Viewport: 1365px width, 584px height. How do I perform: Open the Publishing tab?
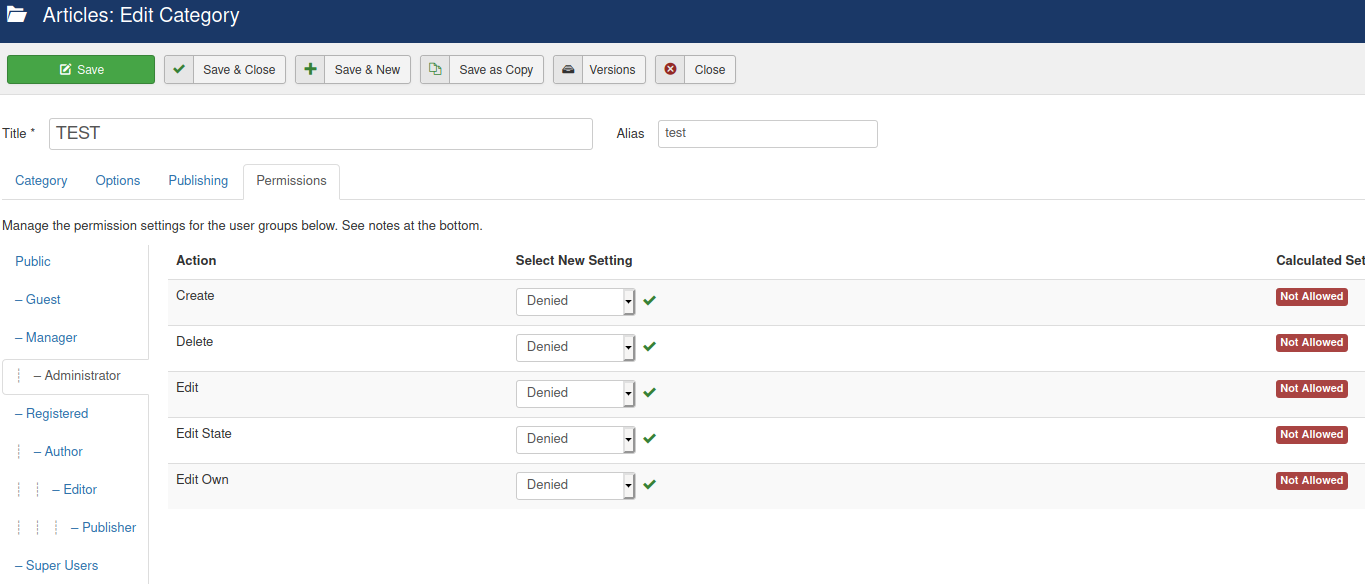[198, 181]
